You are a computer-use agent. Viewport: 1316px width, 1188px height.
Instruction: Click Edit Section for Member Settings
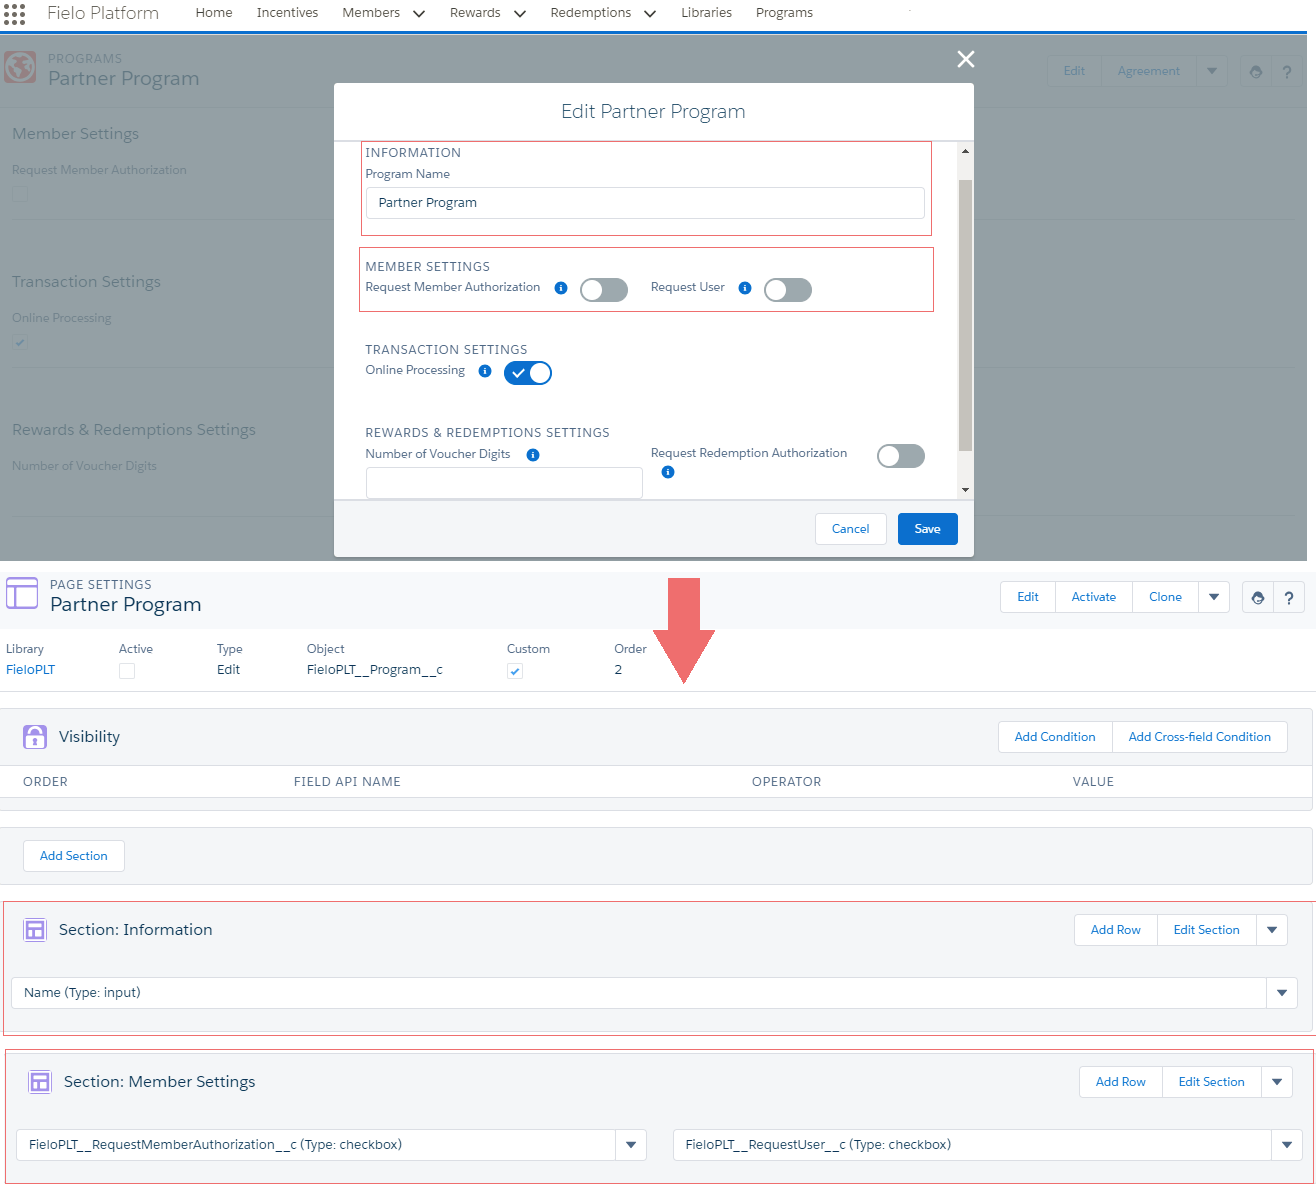1212,1082
